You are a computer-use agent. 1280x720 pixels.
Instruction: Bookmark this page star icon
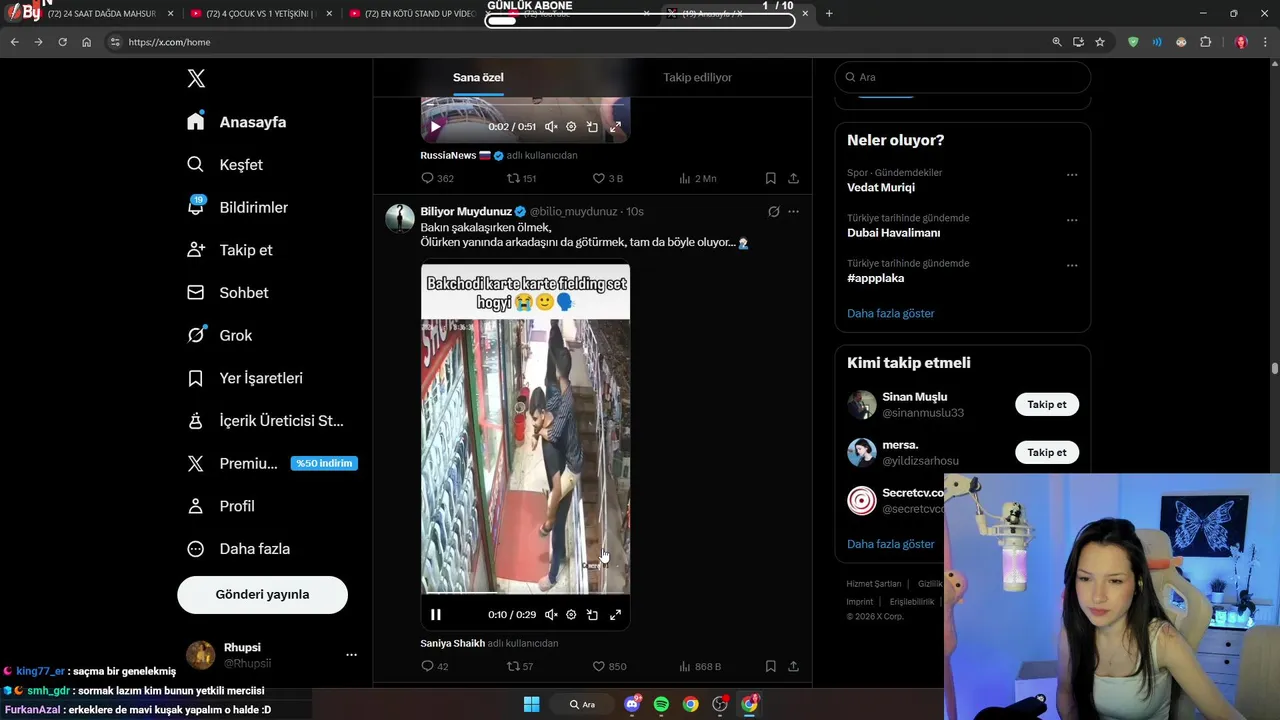pos(1100,42)
